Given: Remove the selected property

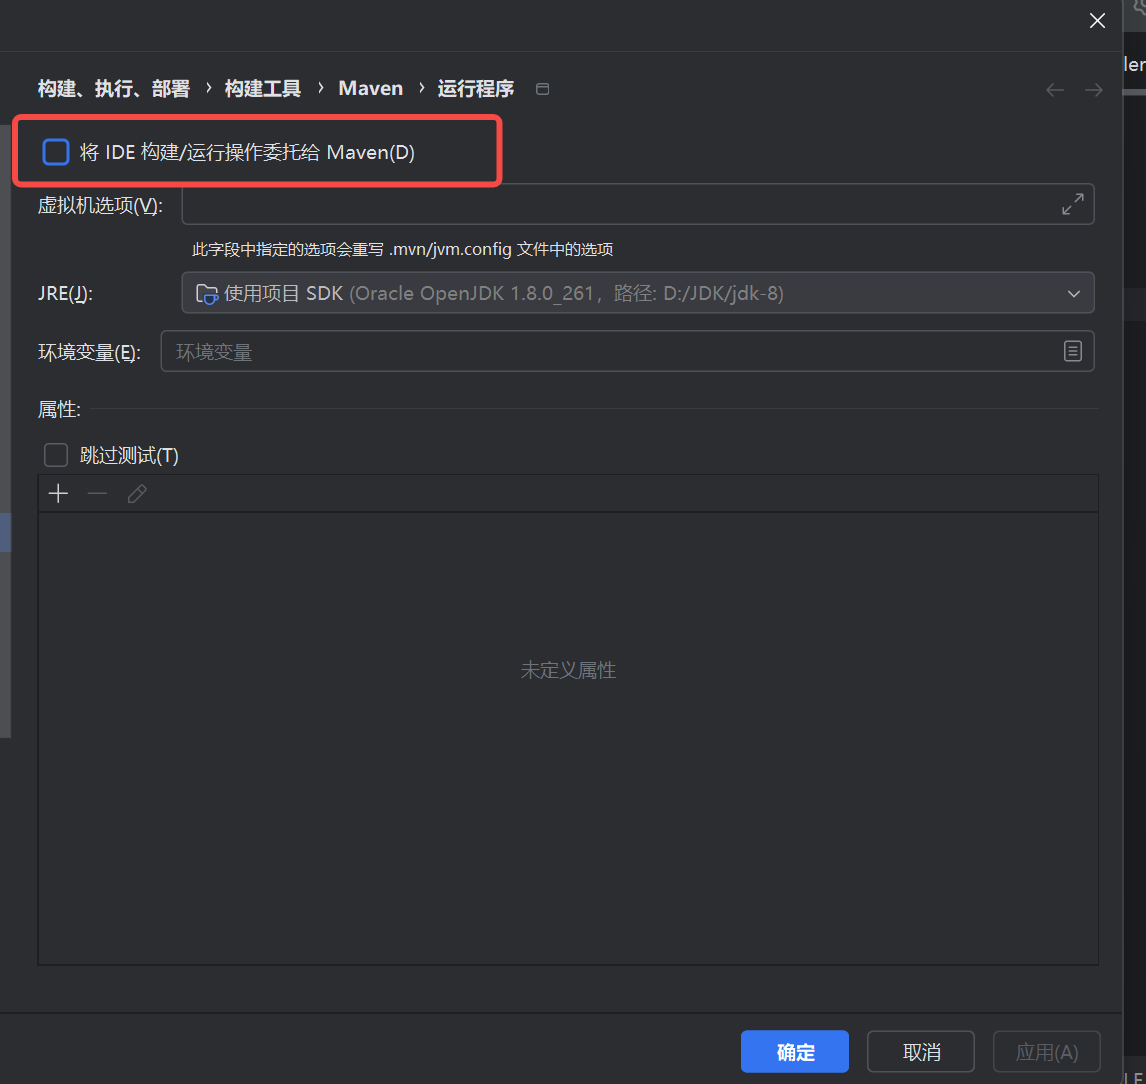Looking at the screenshot, I should 97,493.
